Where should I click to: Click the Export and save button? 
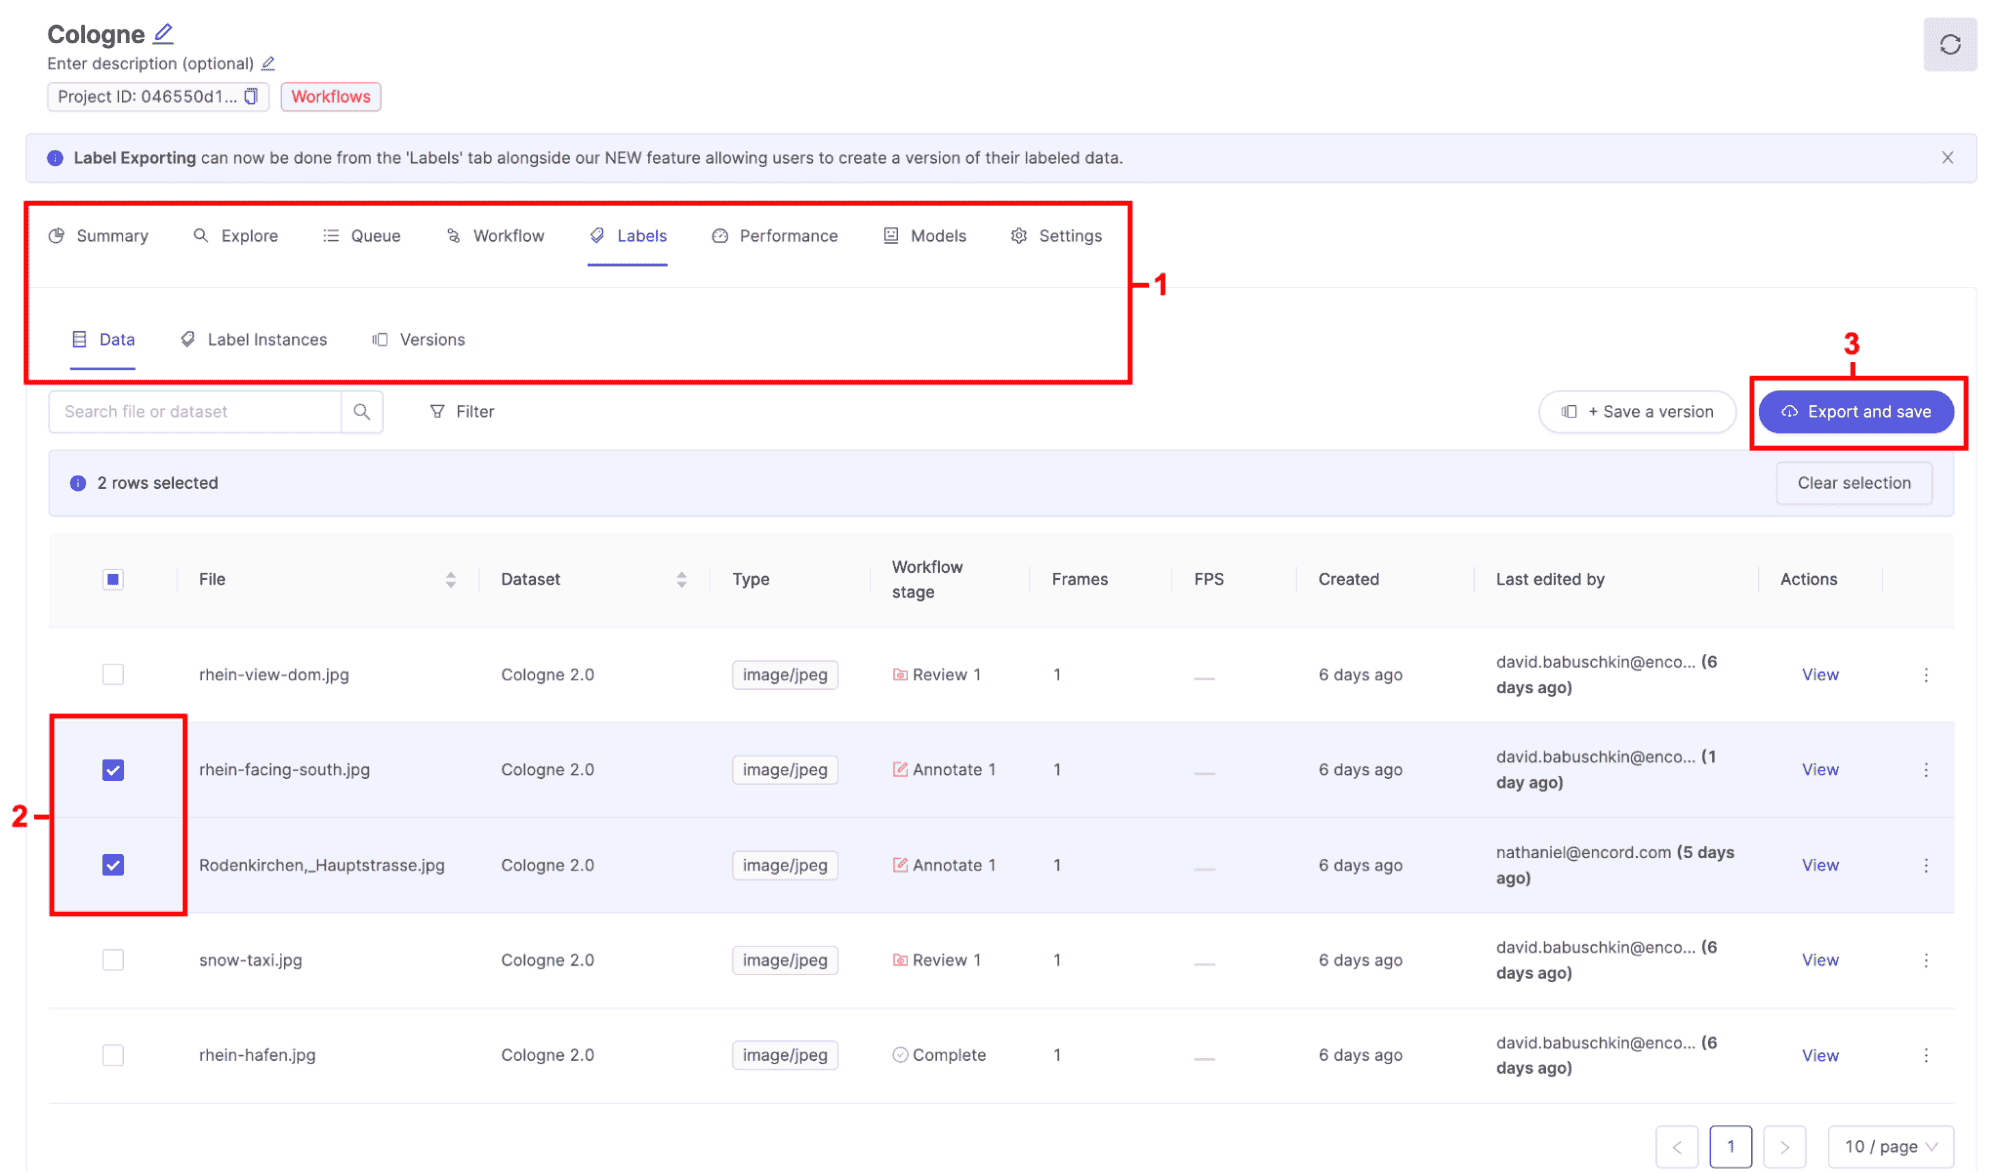pos(1856,412)
